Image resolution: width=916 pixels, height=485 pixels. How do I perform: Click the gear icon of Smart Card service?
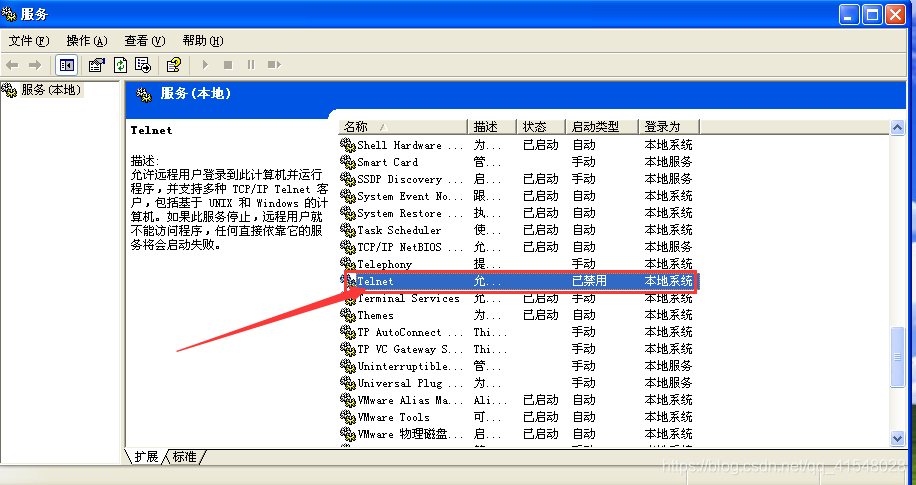pyautogui.click(x=348, y=162)
